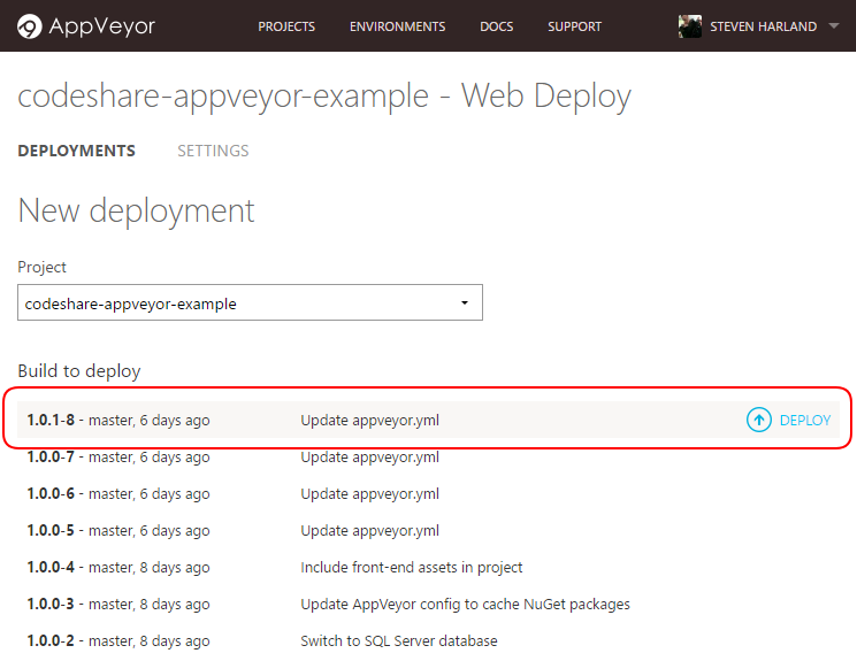
Task: Go to the Environments page
Action: coord(397,26)
